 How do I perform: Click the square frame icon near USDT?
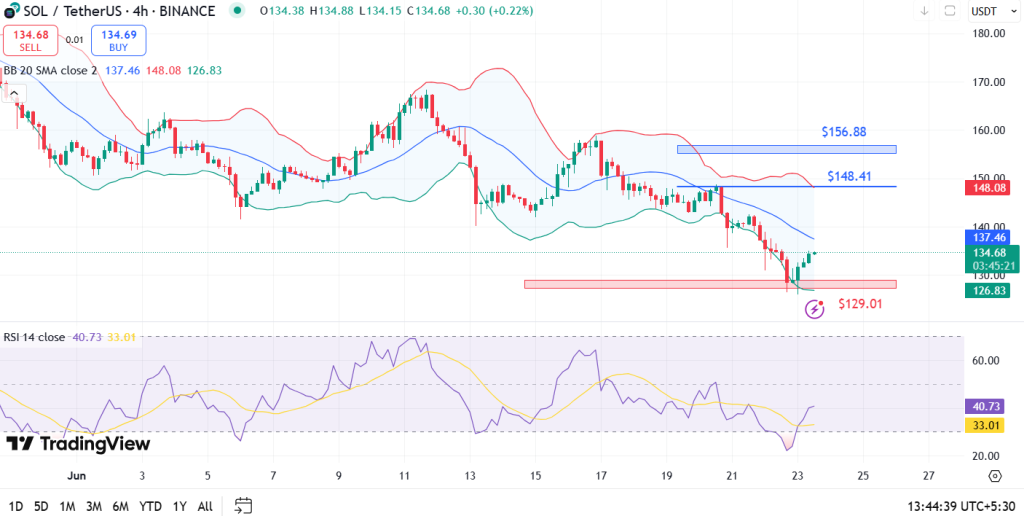[x=949, y=11]
